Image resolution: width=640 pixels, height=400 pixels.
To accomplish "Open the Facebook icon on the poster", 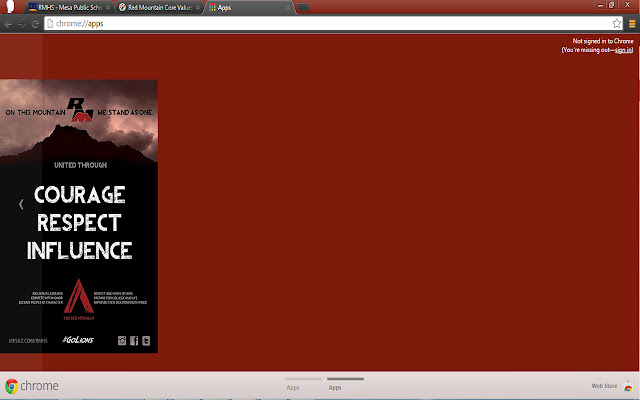I will [134, 340].
